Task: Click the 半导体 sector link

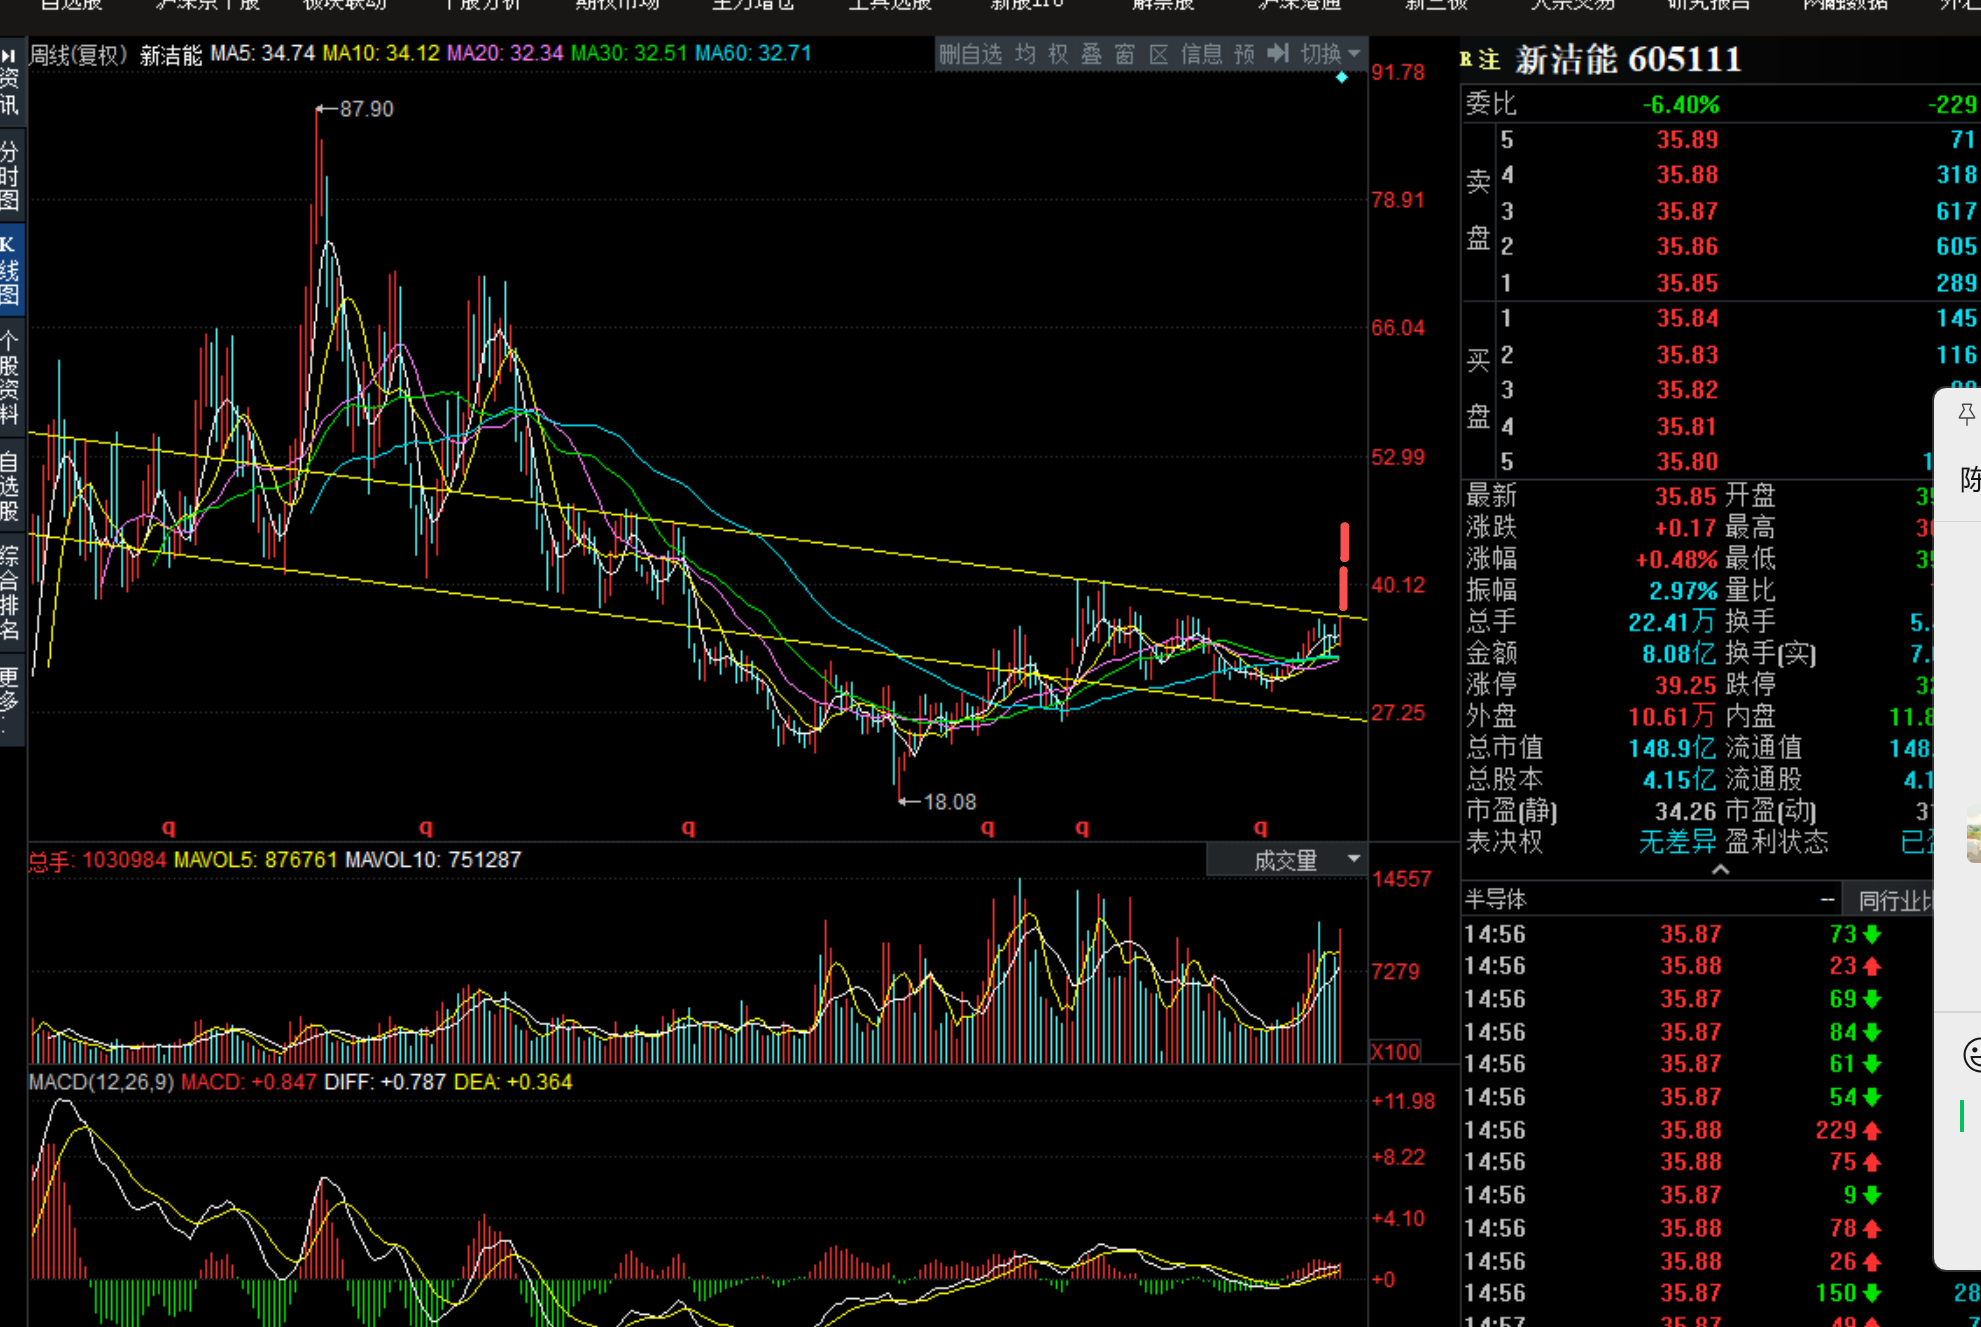Action: tap(1495, 899)
